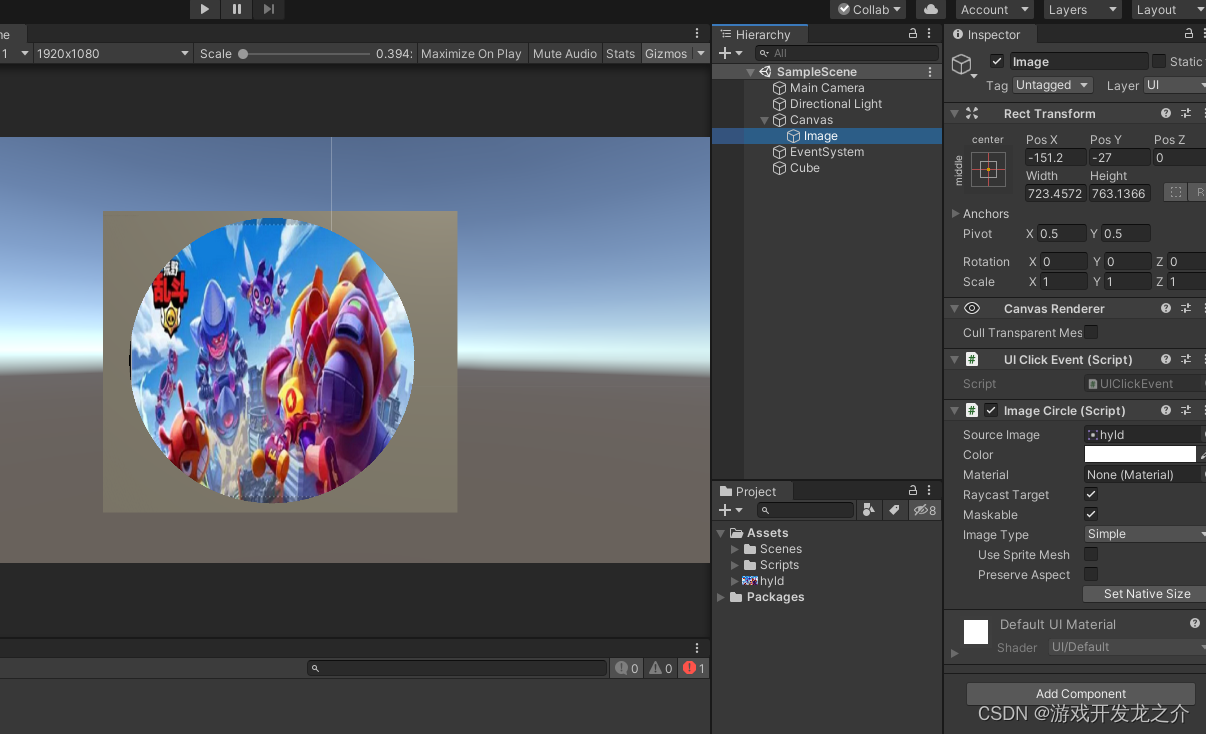Expand the Scenes folder in Project
Screen dimensions: 1206x734
735,549
